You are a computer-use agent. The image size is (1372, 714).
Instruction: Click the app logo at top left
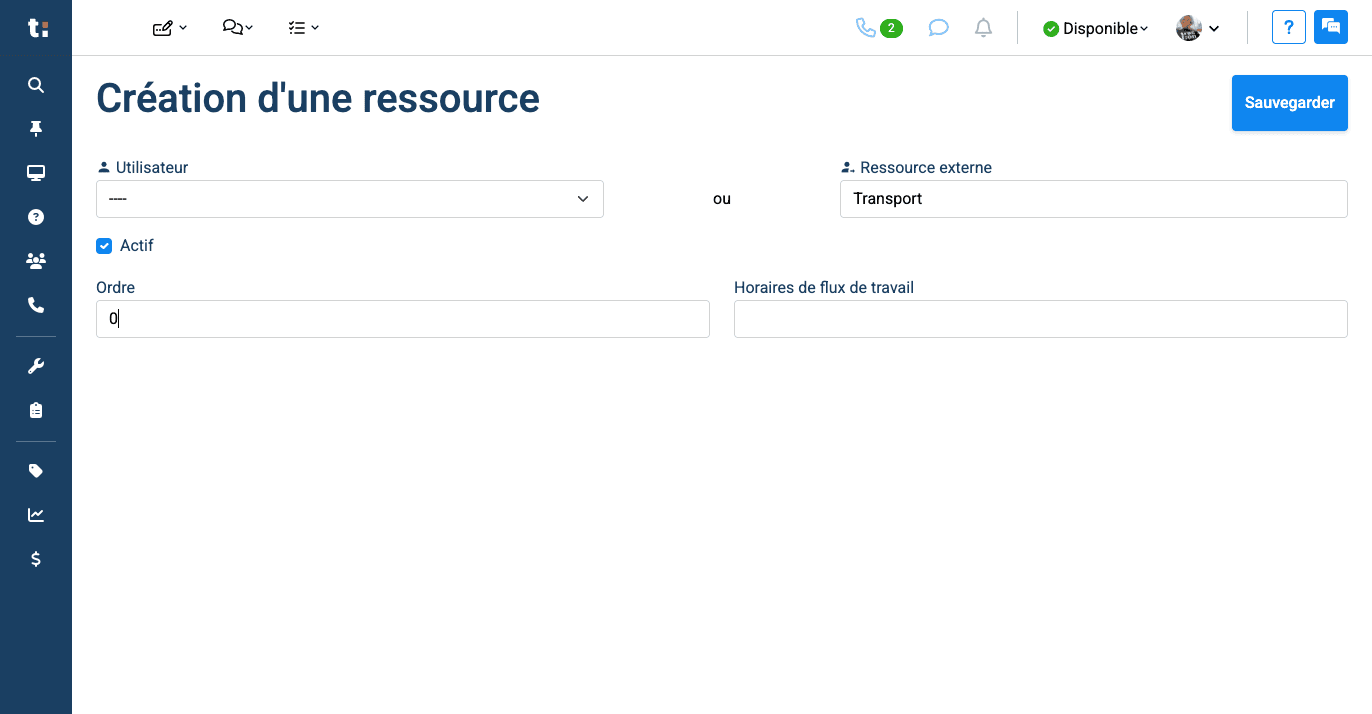[x=37, y=28]
